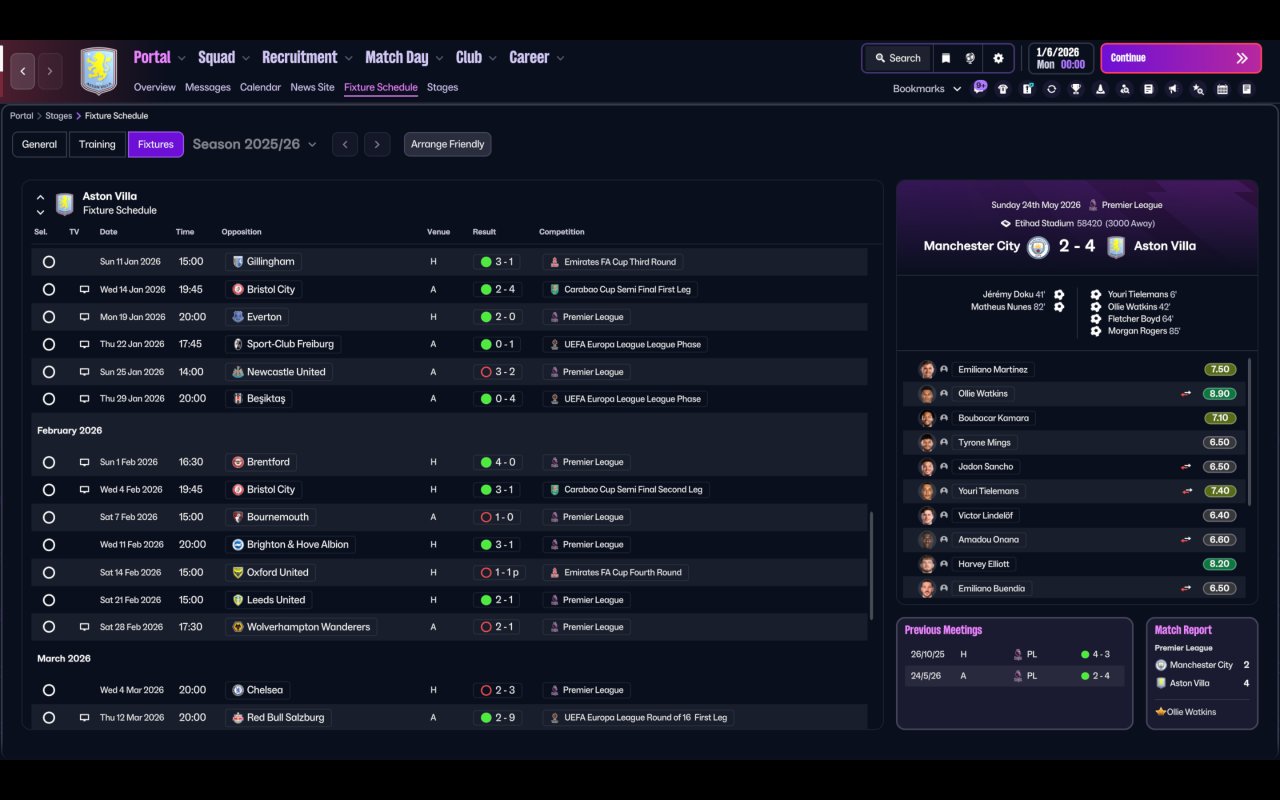The height and width of the screenshot is (800, 1280).
Task: Expand the Bookmarks dropdown chevron
Action: (957, 89)
